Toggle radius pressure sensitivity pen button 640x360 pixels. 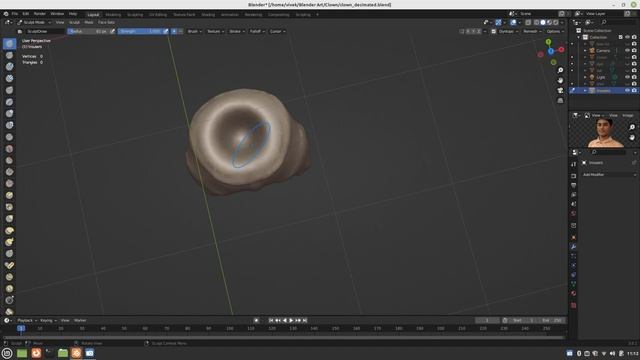coord(112,31)
